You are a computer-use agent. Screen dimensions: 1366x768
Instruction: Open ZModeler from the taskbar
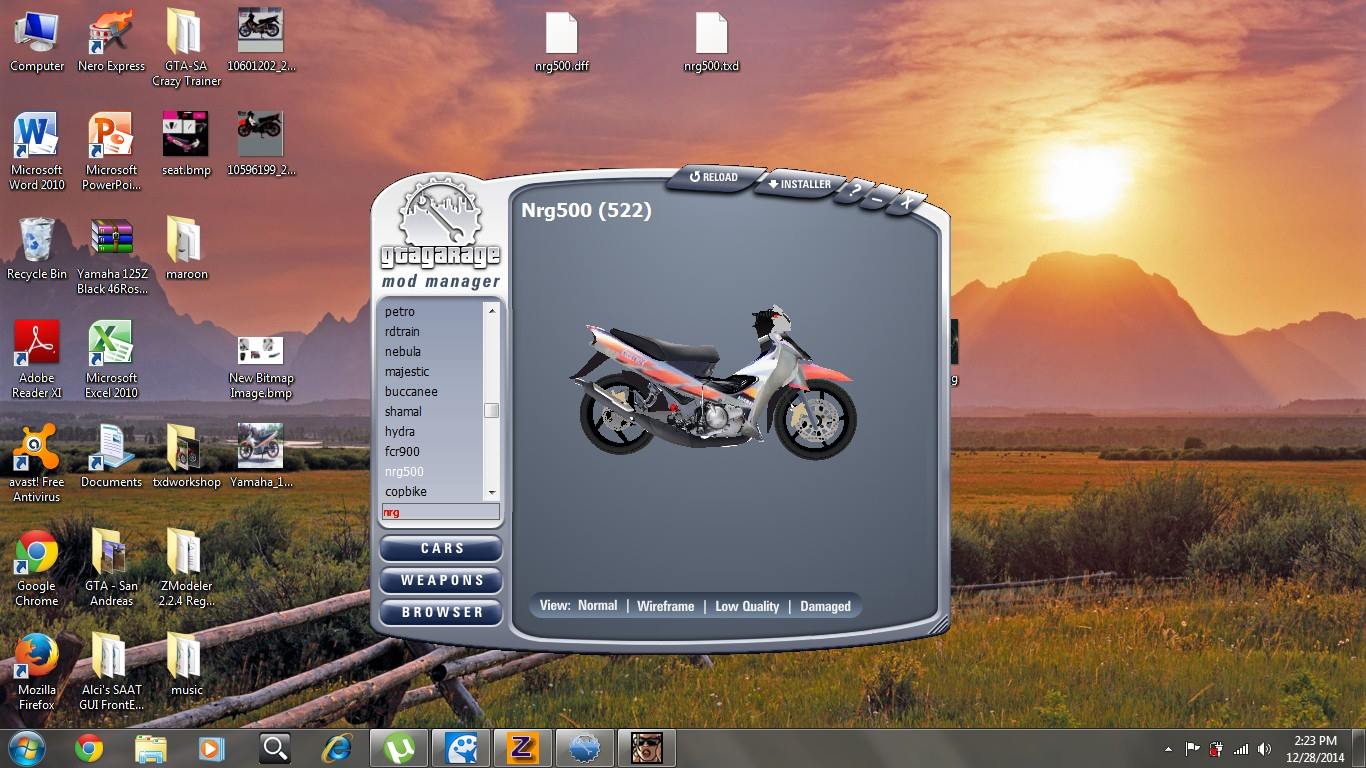[x=522, y=748]
